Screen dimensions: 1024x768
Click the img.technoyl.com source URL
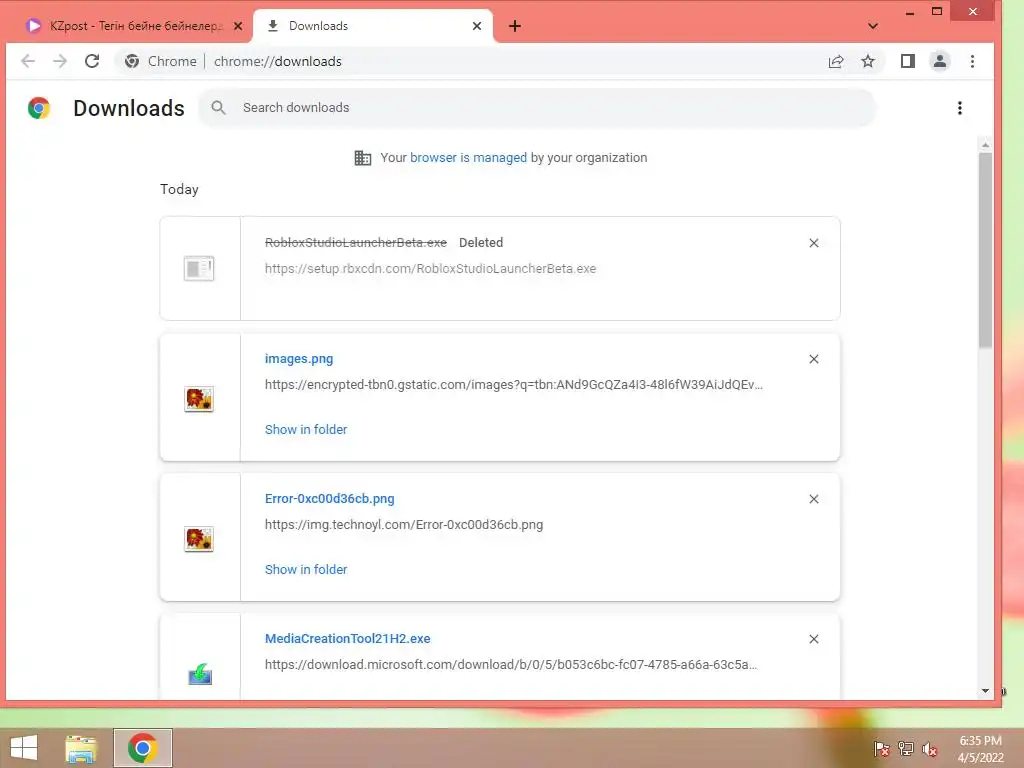pos(404,525)
